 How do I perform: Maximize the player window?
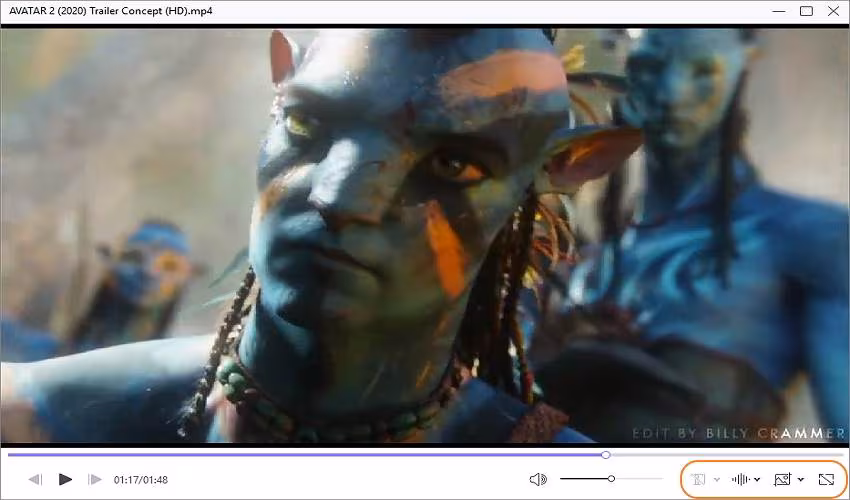pyautogui.click(x=806, y=11)
